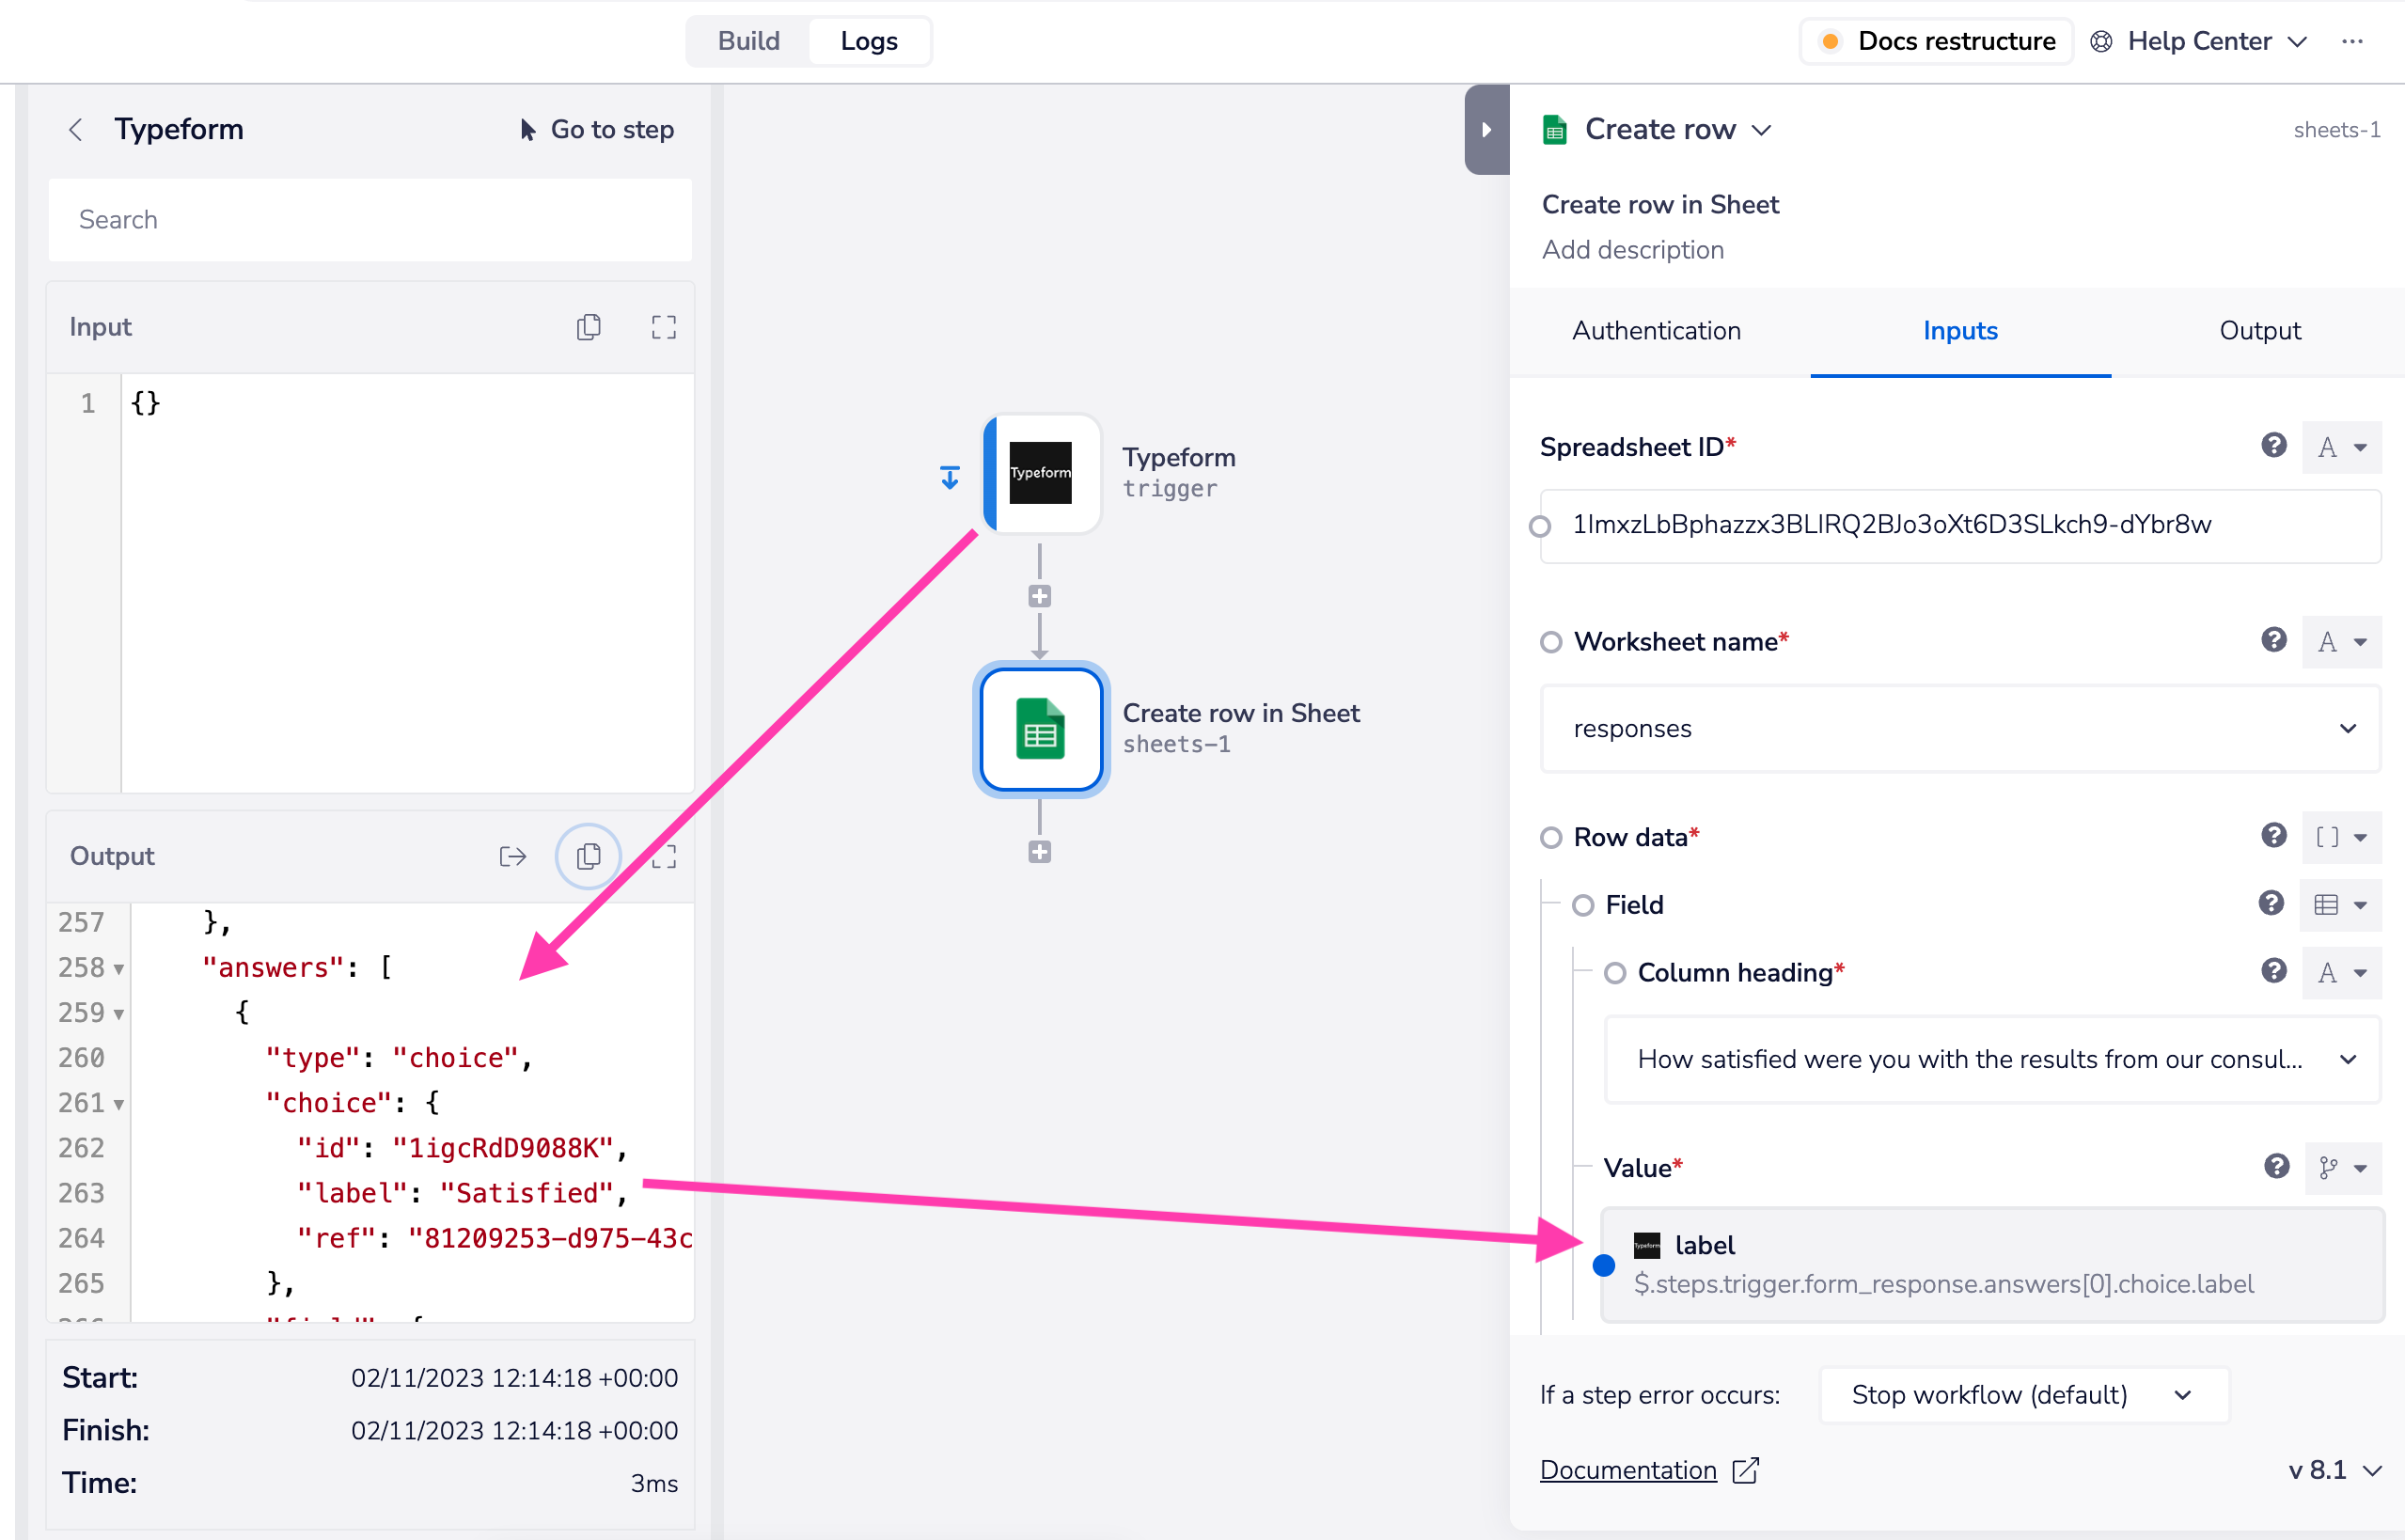Collapse the right properties panel arrow
Screen dimensions: 2405x1540
click(1486, 130)
